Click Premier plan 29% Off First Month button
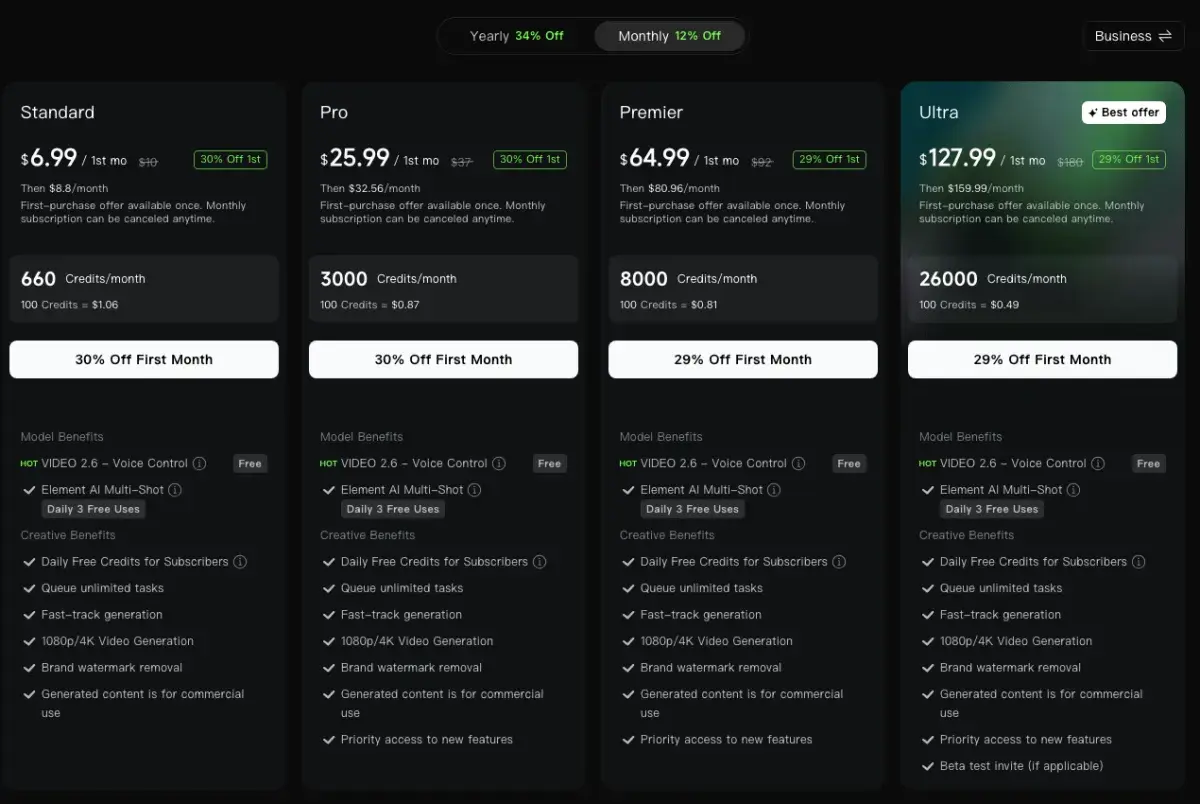This screenshot has height=804, width=1200. click(x=743, y=359)
